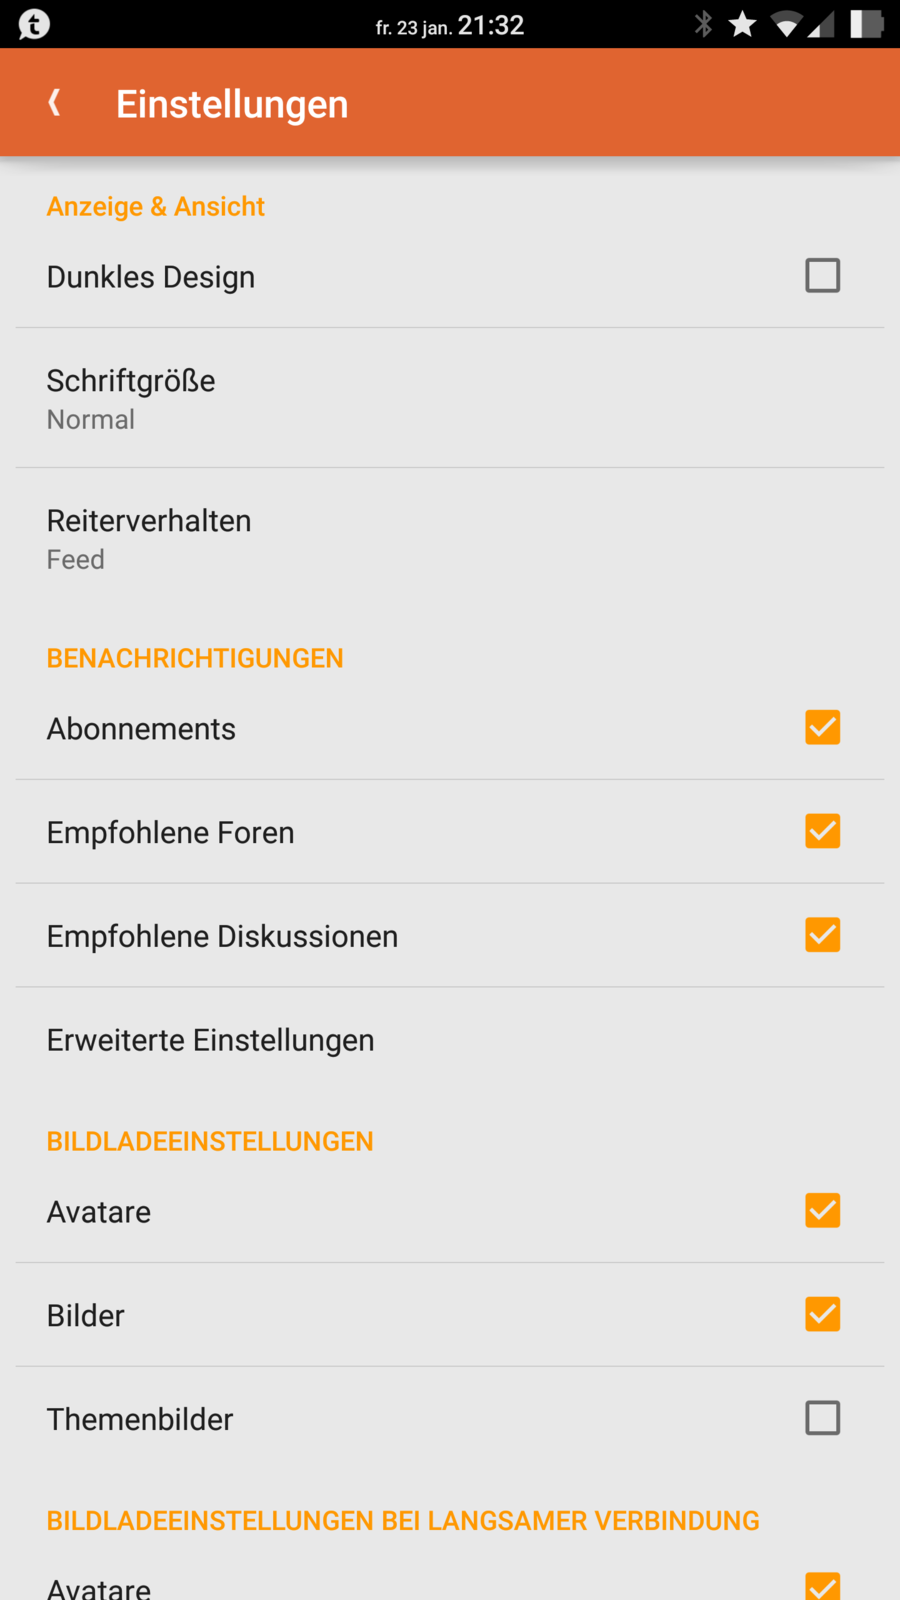Open Schriftgröße size selection
The image size is (900, 1600).
point(450,398)
